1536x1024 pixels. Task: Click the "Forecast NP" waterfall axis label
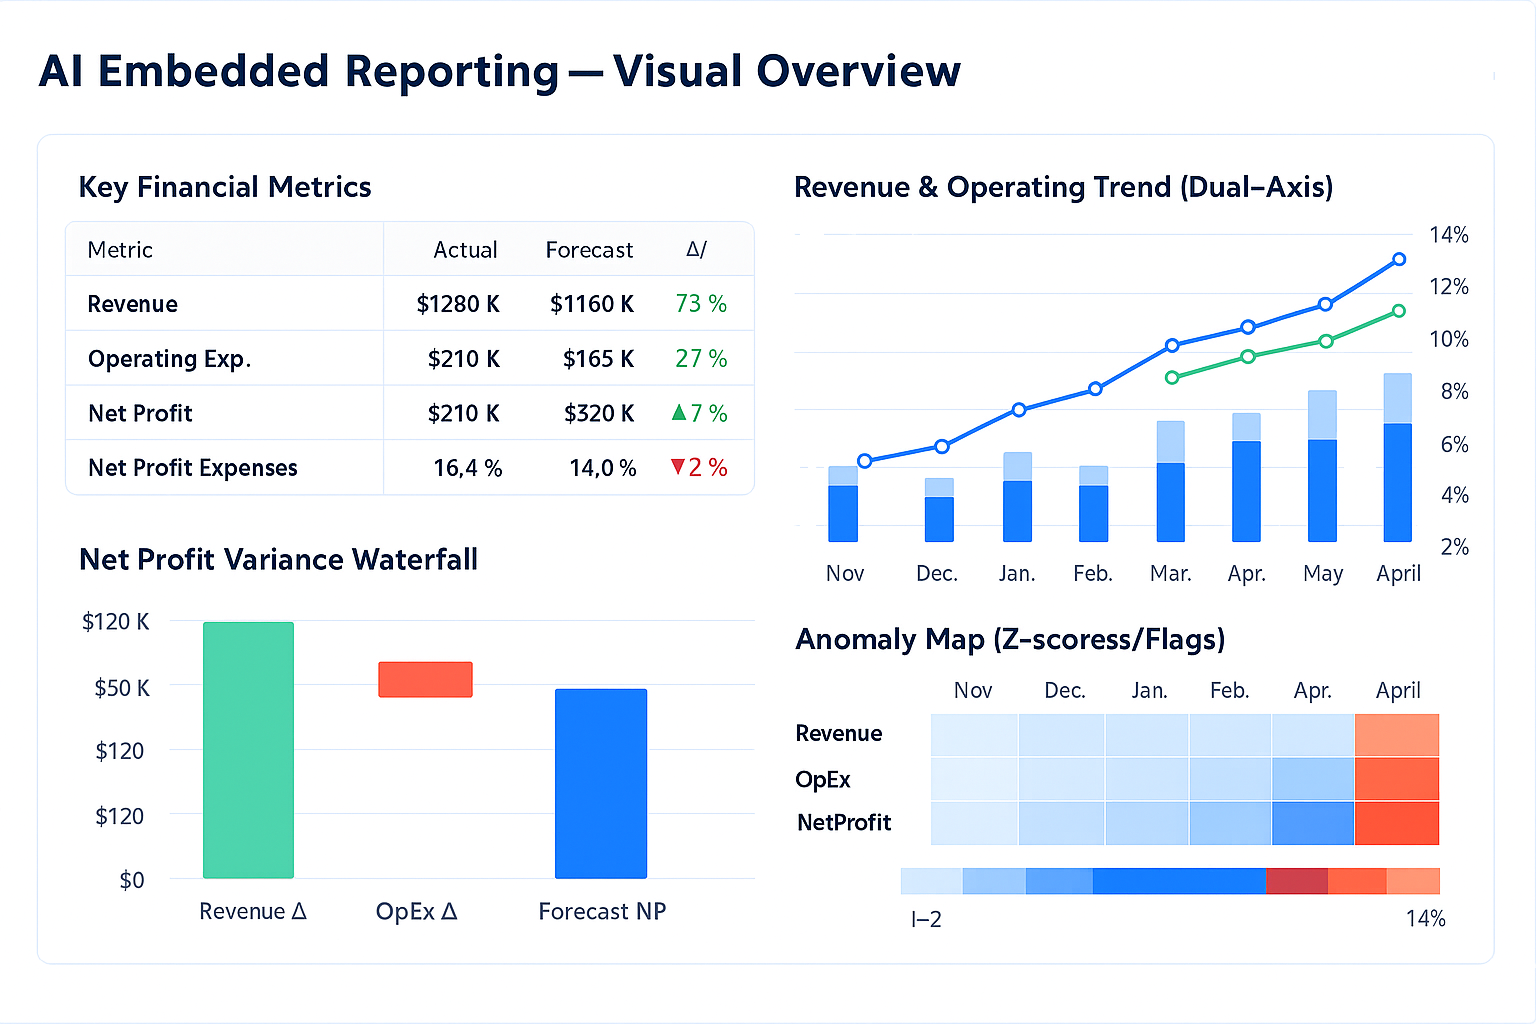point(602,911)
